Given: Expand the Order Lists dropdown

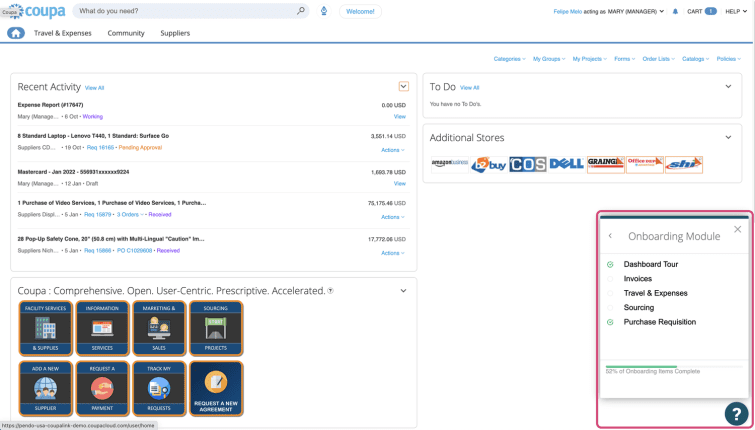Looking at the screenshot, I should coord(658,59).
